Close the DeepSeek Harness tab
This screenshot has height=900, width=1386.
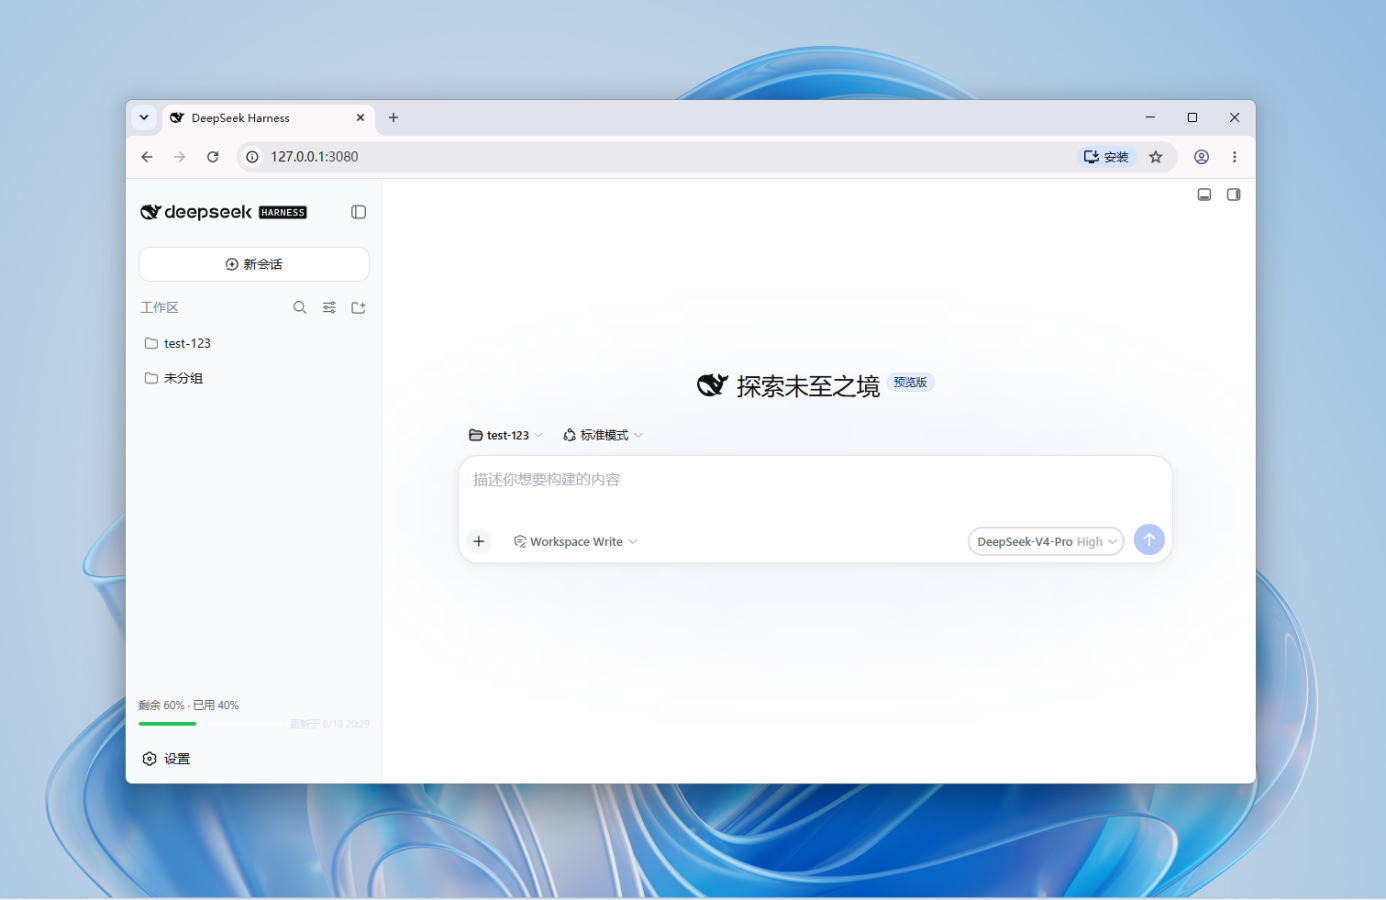click(361, 118)
